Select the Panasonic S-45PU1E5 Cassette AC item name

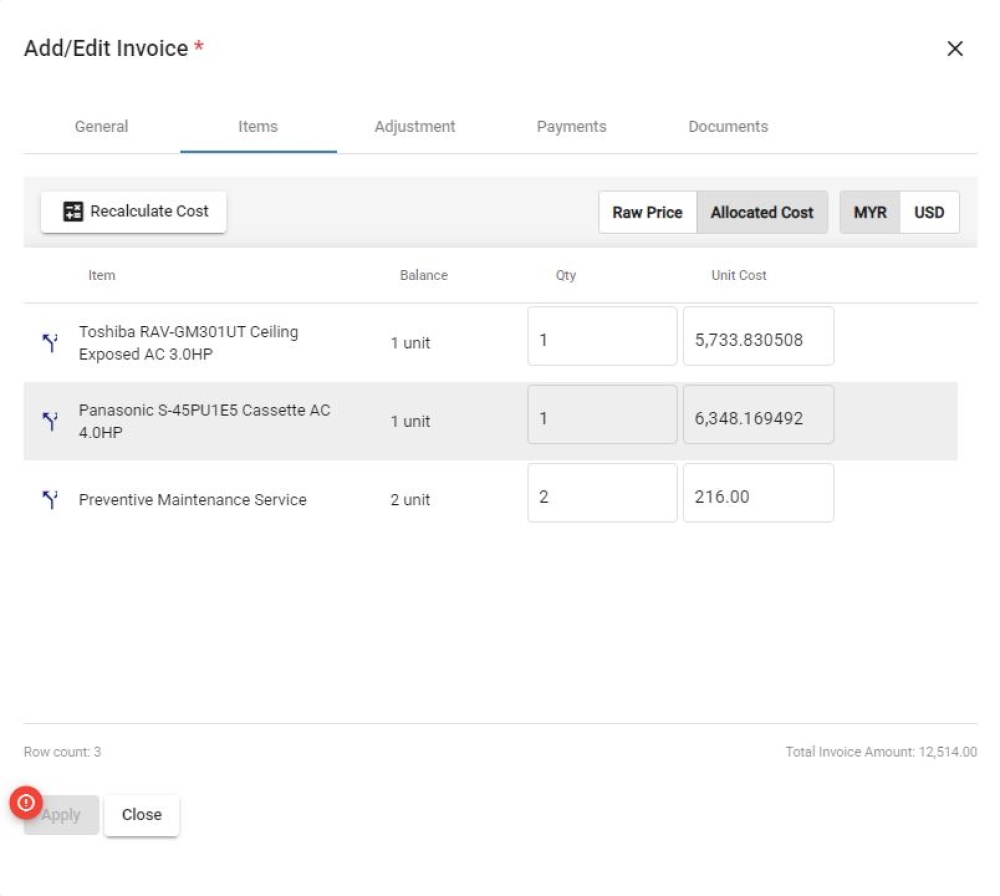coord(204,422)
